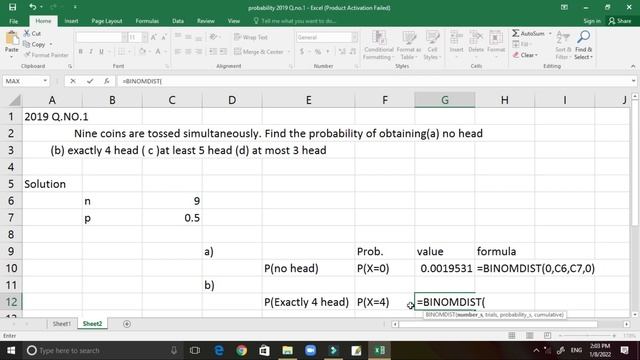
Task: Open Conditional Formatting menu
Action: tap(379, 45)
